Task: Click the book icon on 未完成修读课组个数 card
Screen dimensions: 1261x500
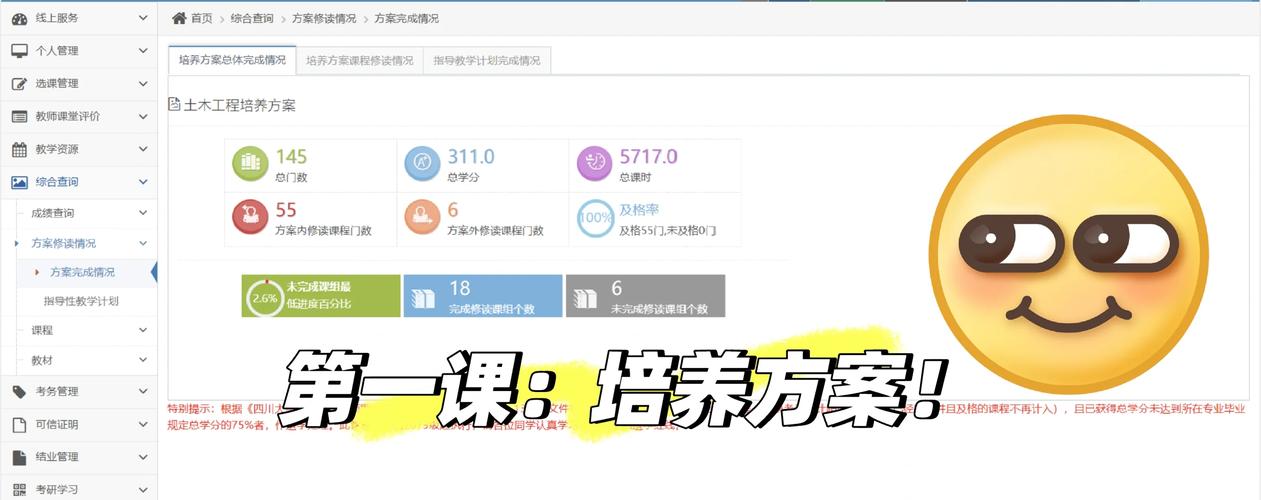Action: pyautogui.click(x=586, y=298)
